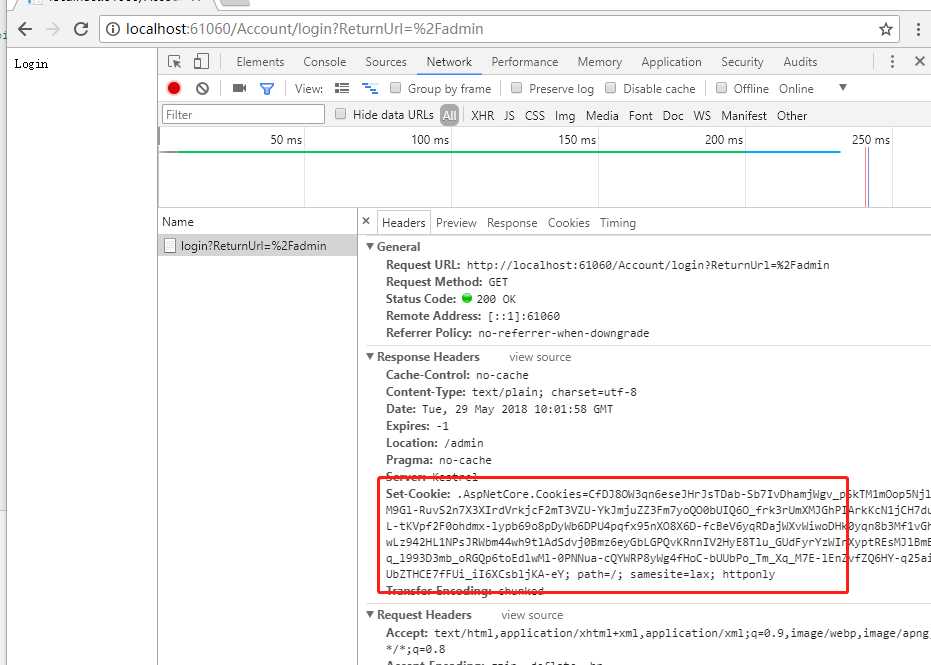The image size is (931, 665).
Task: Switch to the Memory tab
Action: tap(600, 62)
